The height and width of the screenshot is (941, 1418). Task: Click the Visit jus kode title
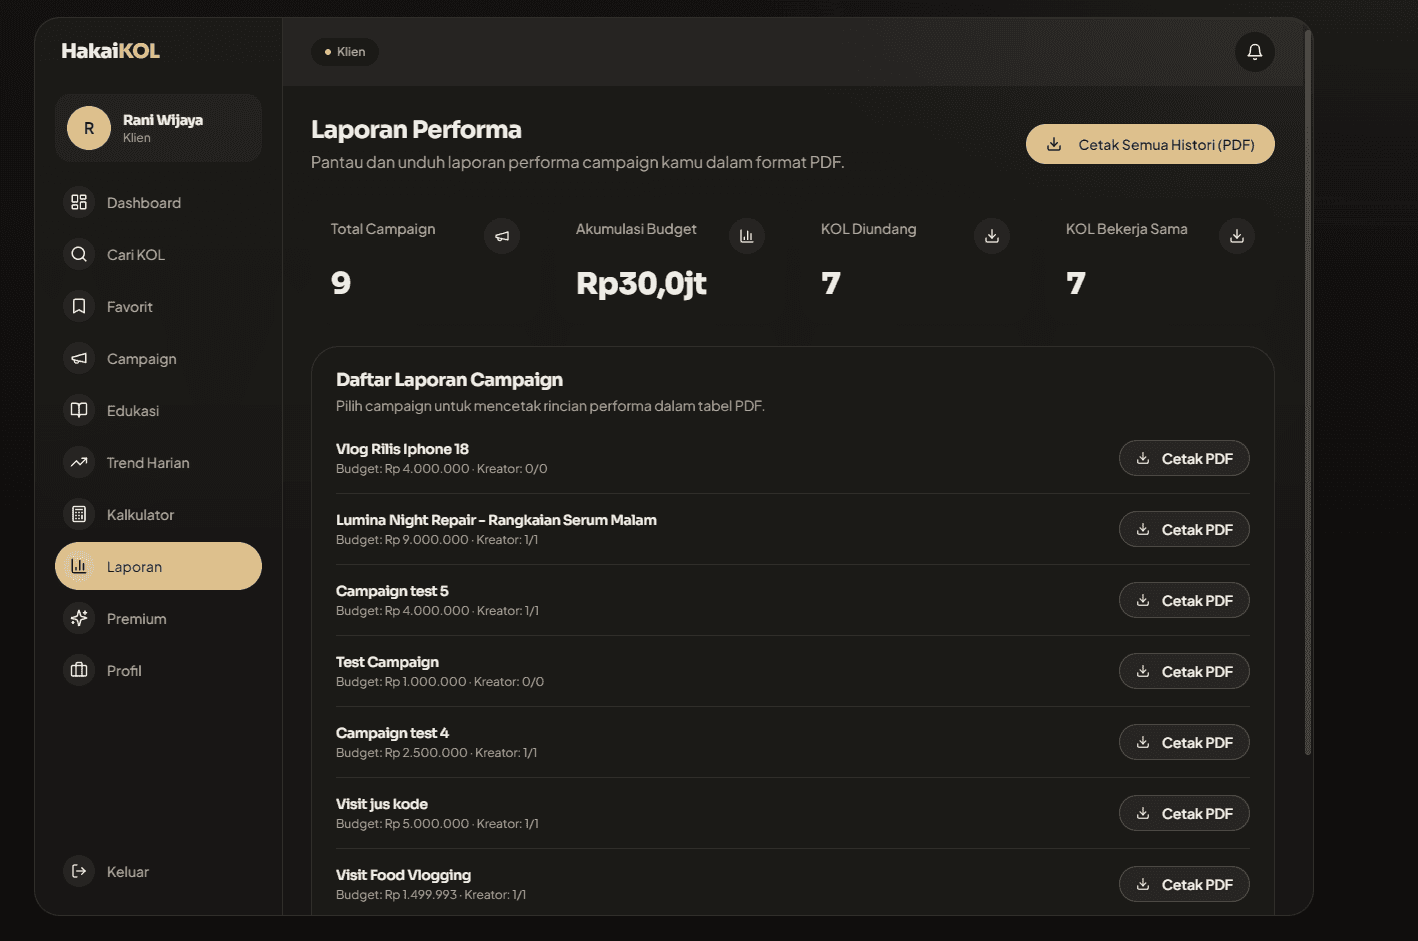(382, 804)
